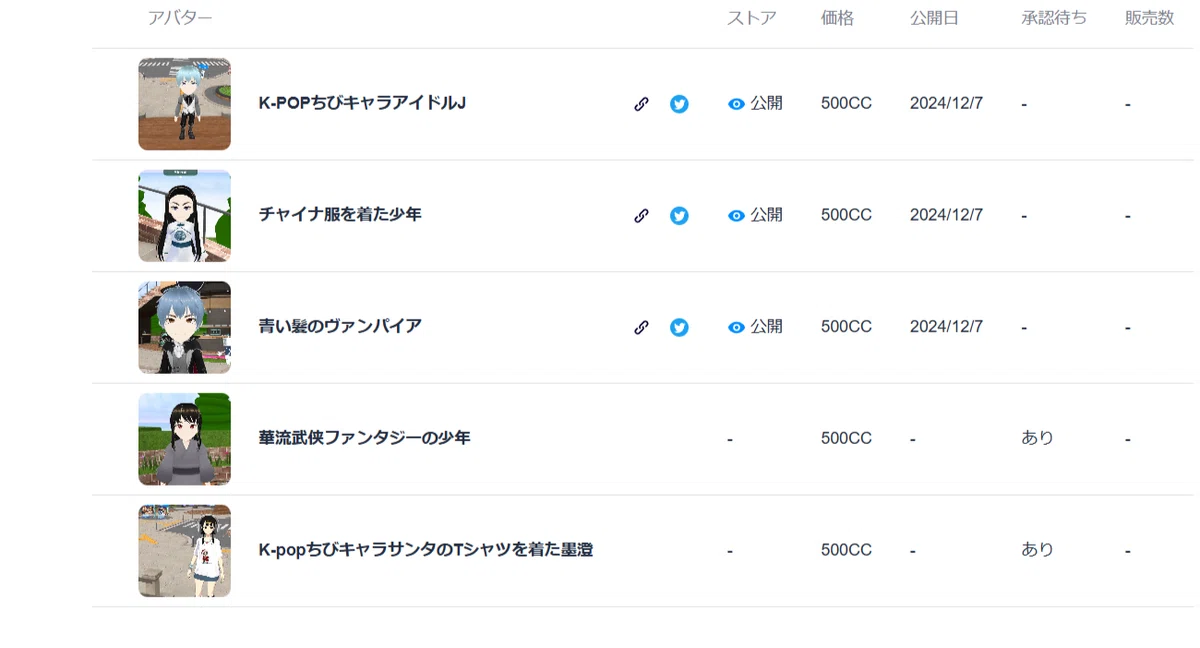Open 青い髪のヴァンパイア avatar thumbnail
The image size is (1200, 648).
click(x=185, y=327)
